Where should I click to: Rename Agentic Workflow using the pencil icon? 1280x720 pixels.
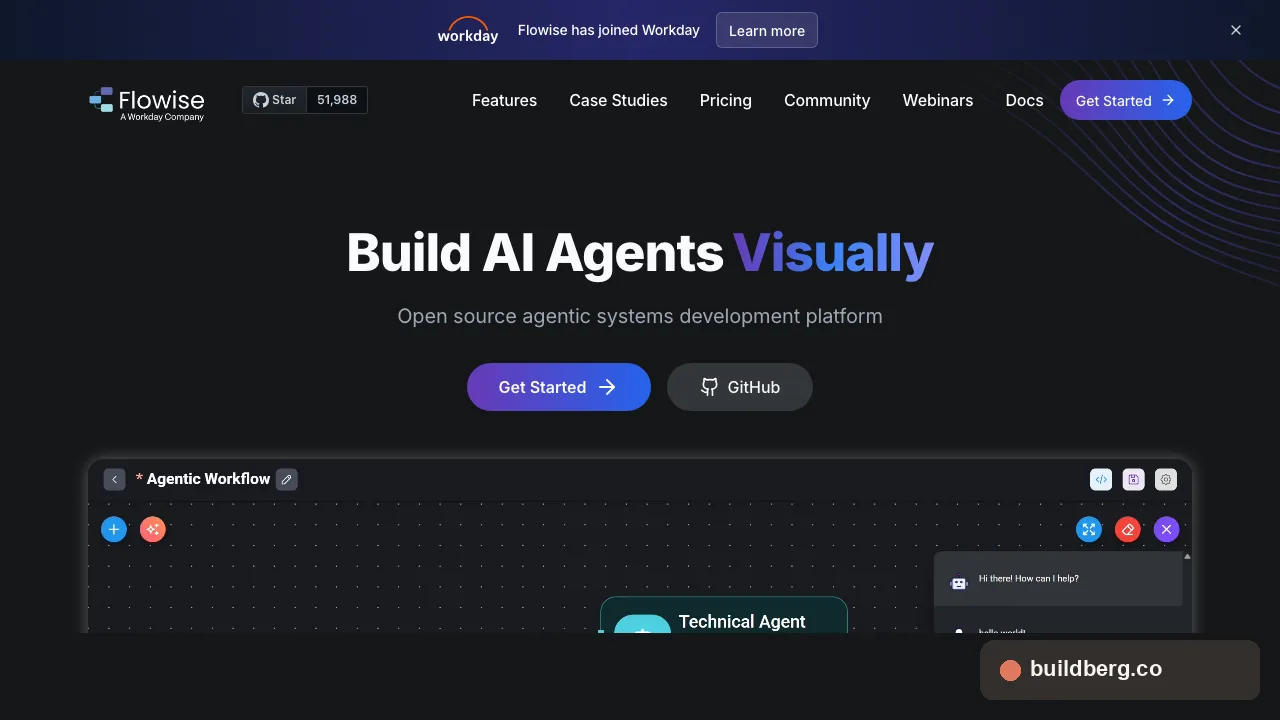pyautogui.click(x=287, y=479)
